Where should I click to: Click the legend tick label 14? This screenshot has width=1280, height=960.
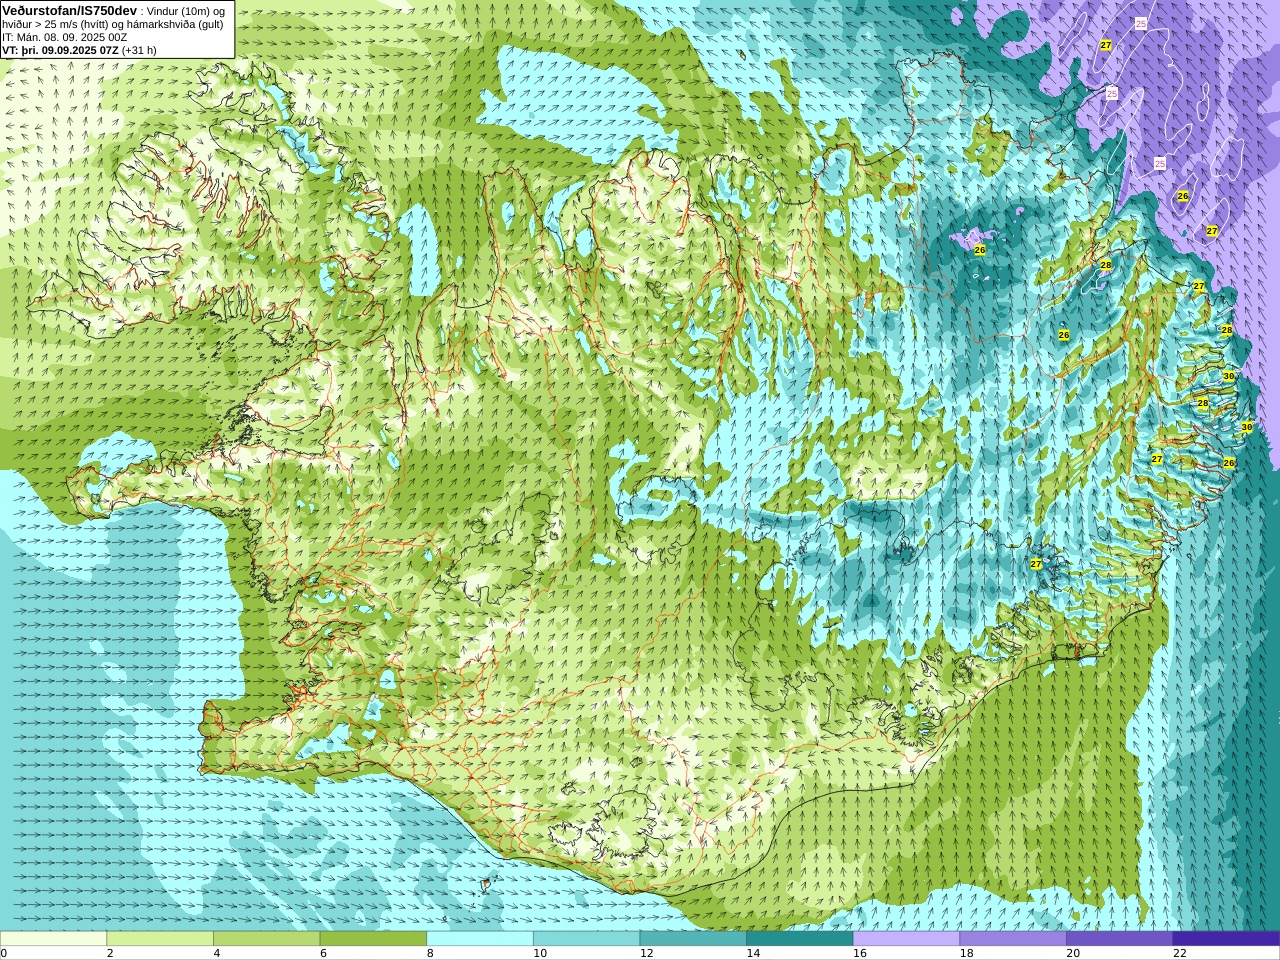753,953
